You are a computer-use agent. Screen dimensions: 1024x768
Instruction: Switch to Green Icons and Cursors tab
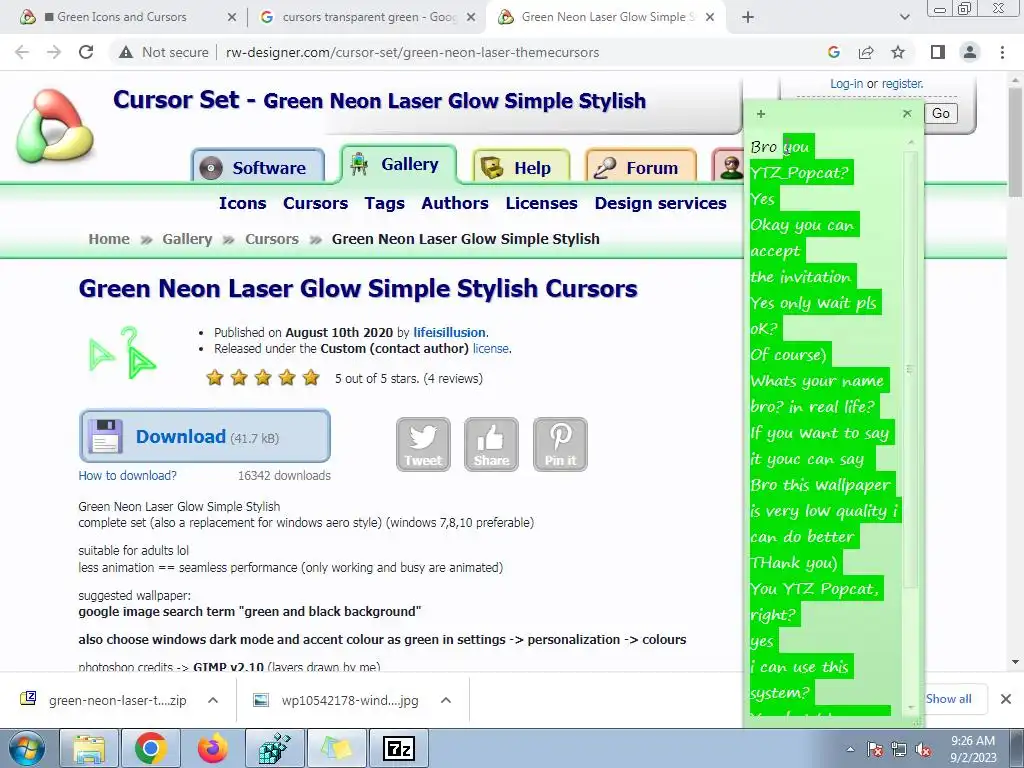click(x=121, y=17)
